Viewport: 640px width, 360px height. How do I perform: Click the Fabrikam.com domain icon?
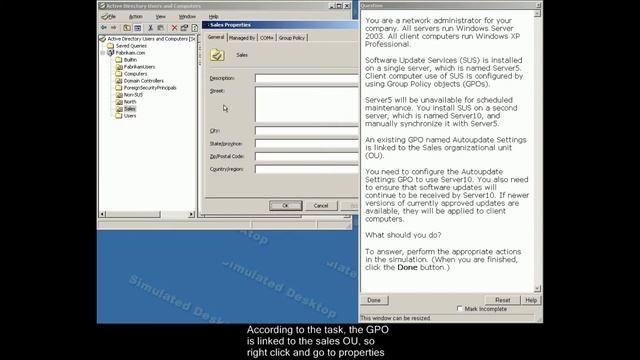point(110,53)
